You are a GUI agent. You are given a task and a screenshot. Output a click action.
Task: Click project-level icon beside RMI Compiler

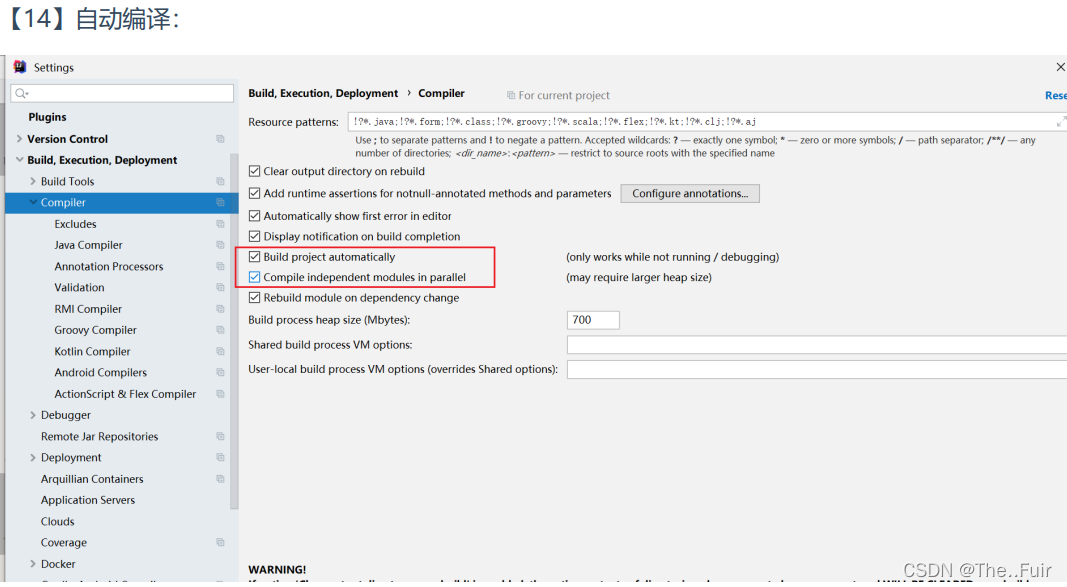click(220, 309)
